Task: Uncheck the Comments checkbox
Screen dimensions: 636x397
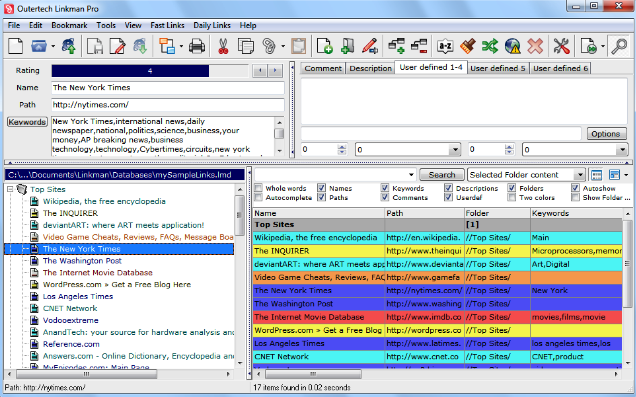Action: click(385, 197)
